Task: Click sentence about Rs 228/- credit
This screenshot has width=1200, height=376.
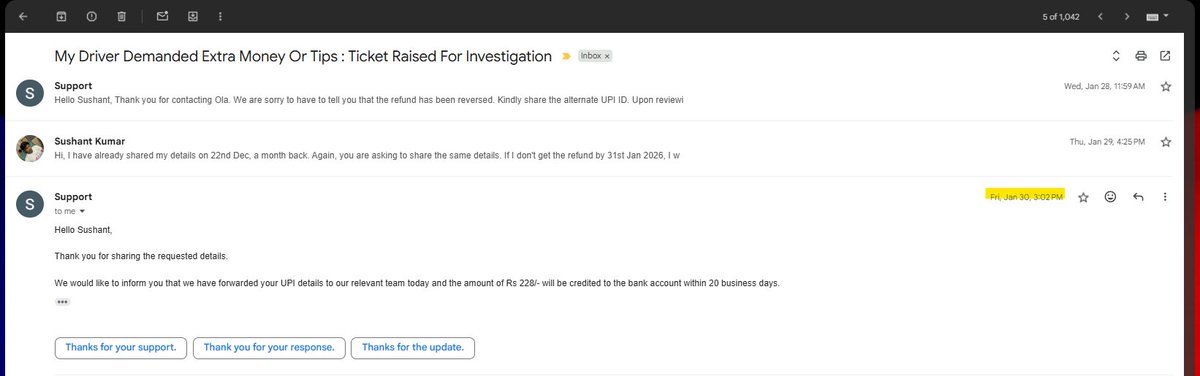Action: (x=417, y=283)
